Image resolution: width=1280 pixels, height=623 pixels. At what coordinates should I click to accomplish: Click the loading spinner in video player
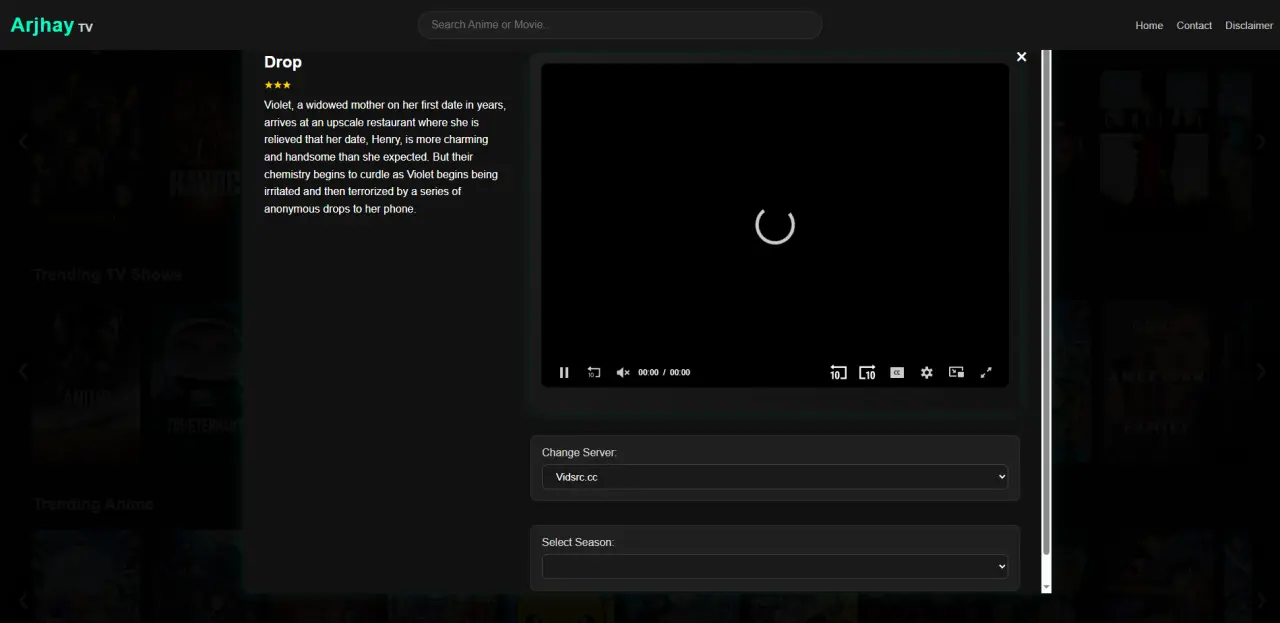click(x=775, y=225)
